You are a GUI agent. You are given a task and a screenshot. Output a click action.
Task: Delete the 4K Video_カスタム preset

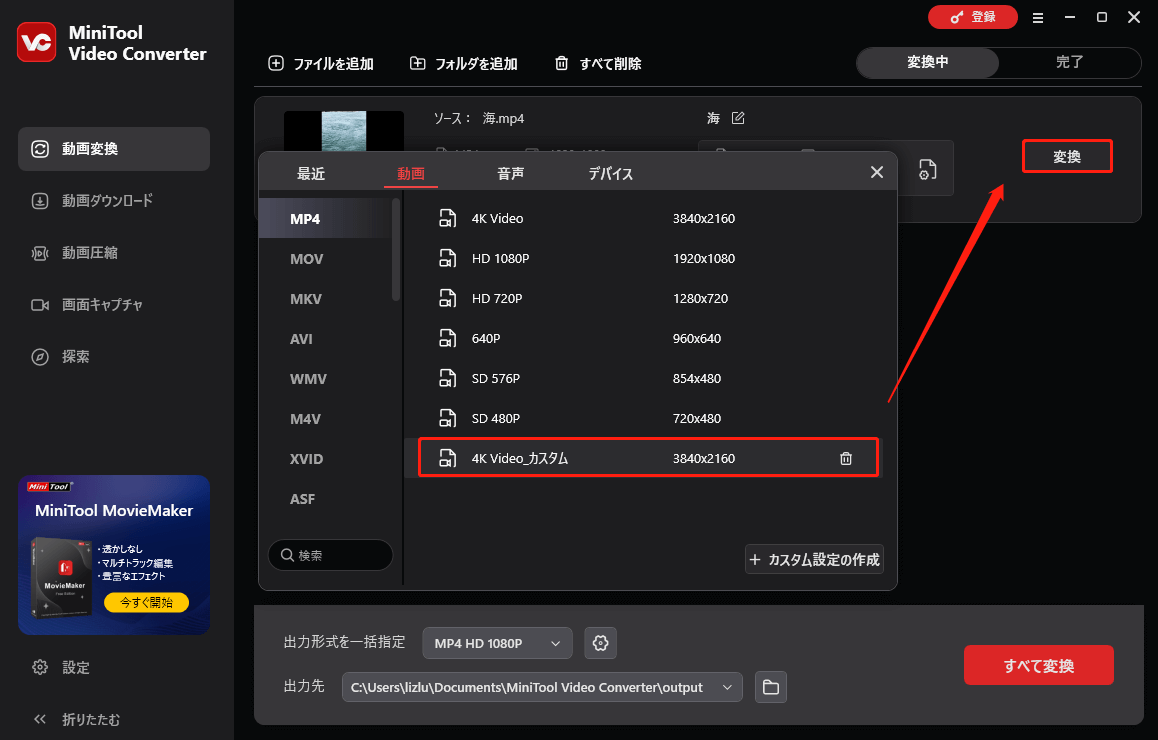click(x=846, y=459)
